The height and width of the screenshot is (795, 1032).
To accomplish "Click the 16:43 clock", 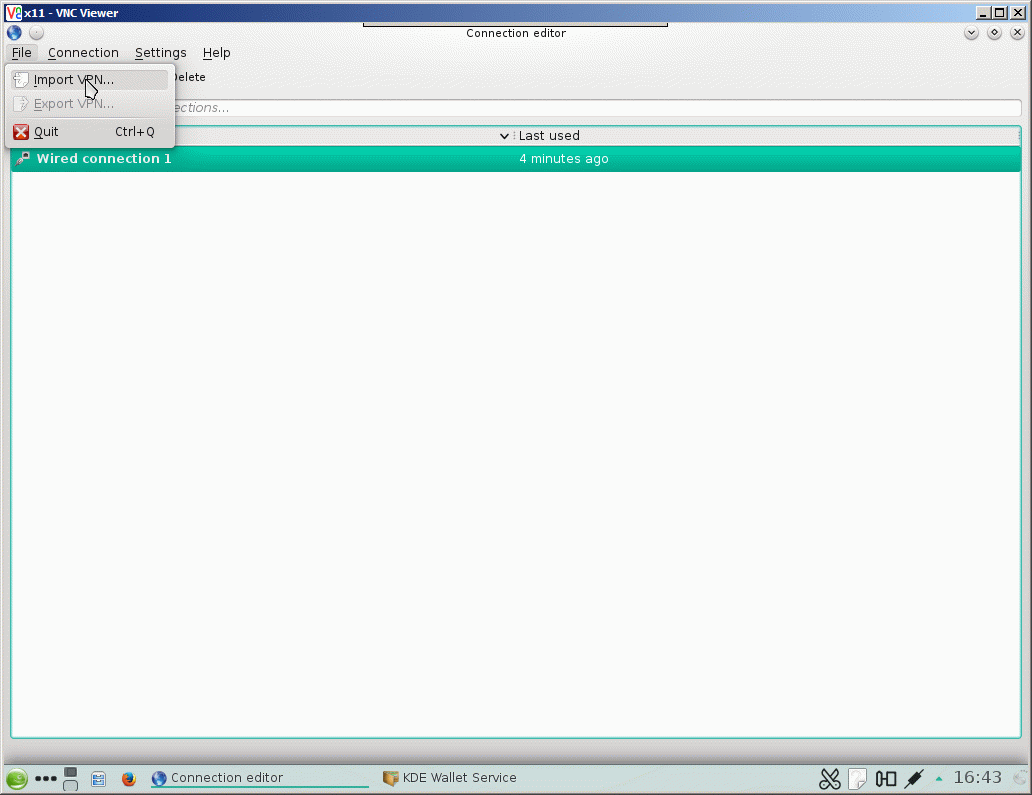I will (x=977, y=778).
